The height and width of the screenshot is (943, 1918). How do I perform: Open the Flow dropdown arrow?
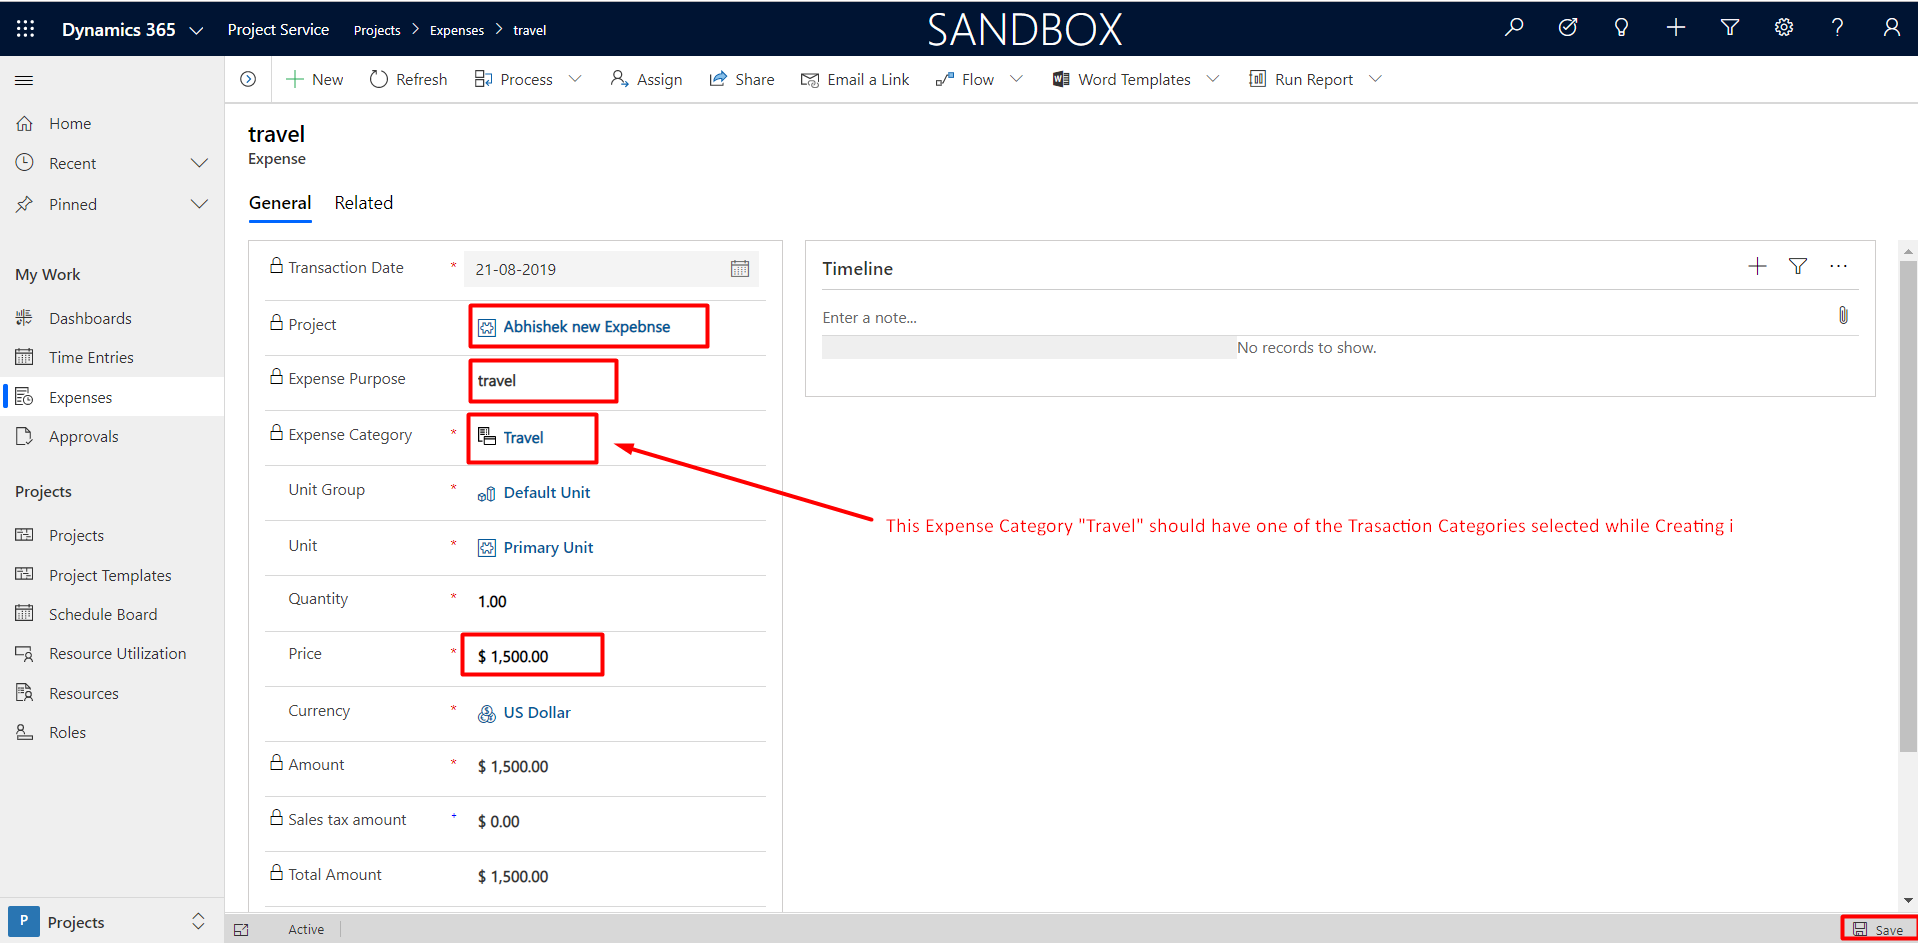1016,79
